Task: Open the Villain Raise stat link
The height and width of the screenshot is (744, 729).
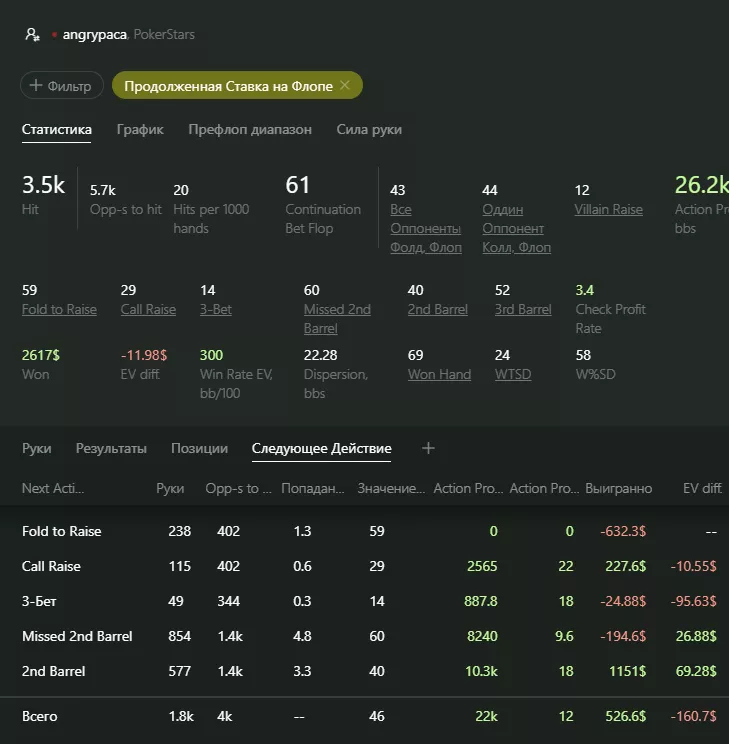Action: 608,209
